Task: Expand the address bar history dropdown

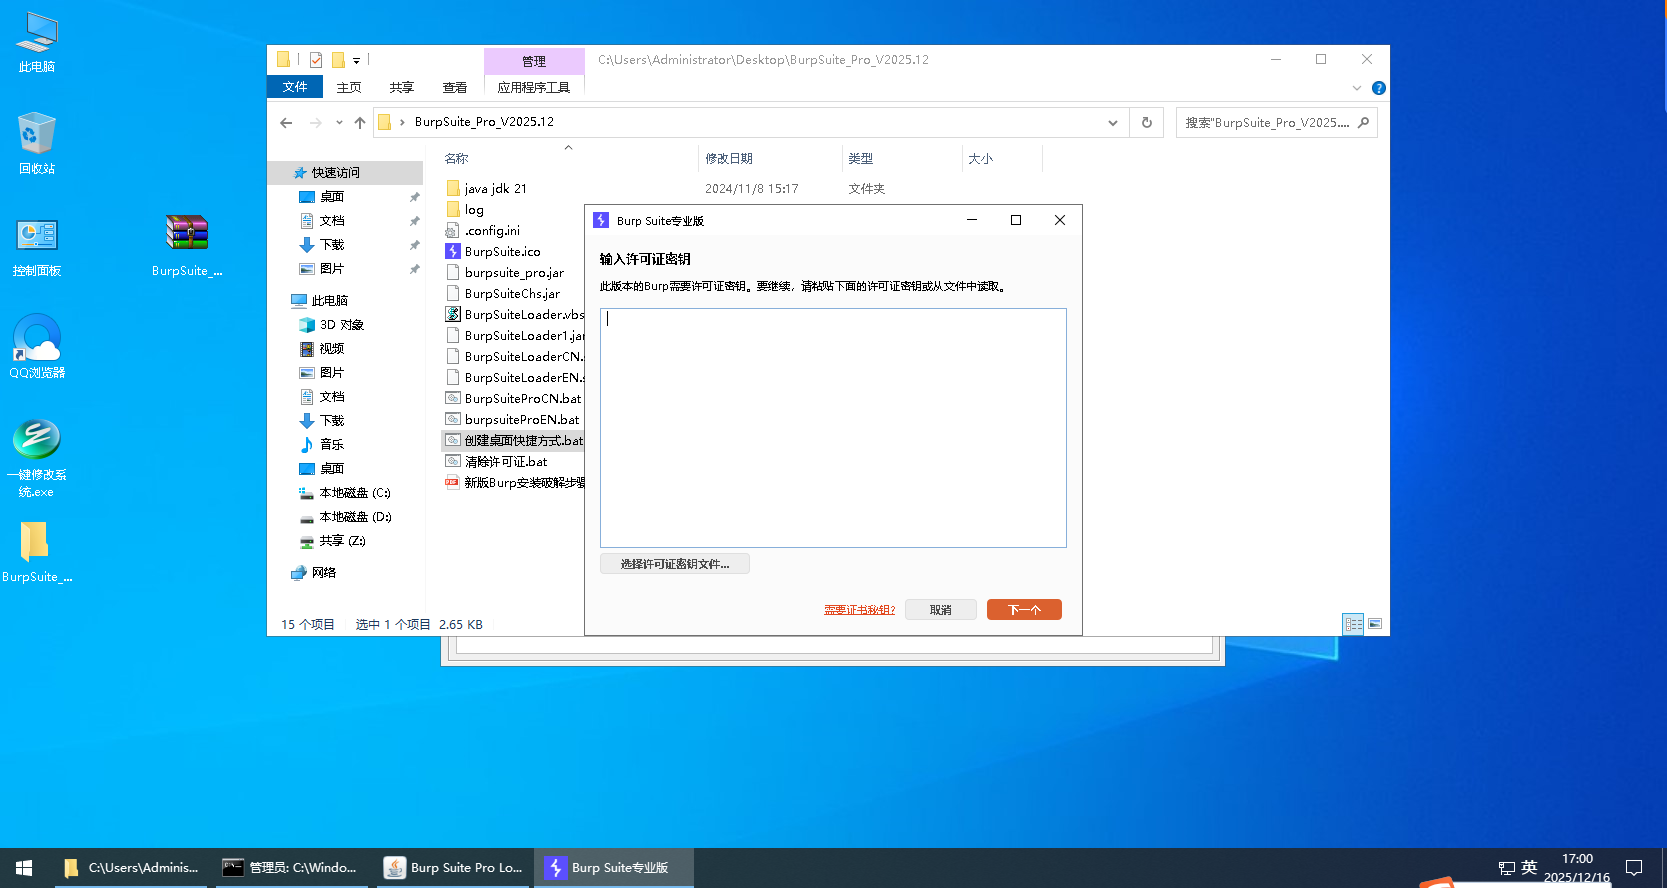Action: [1113, 123]
